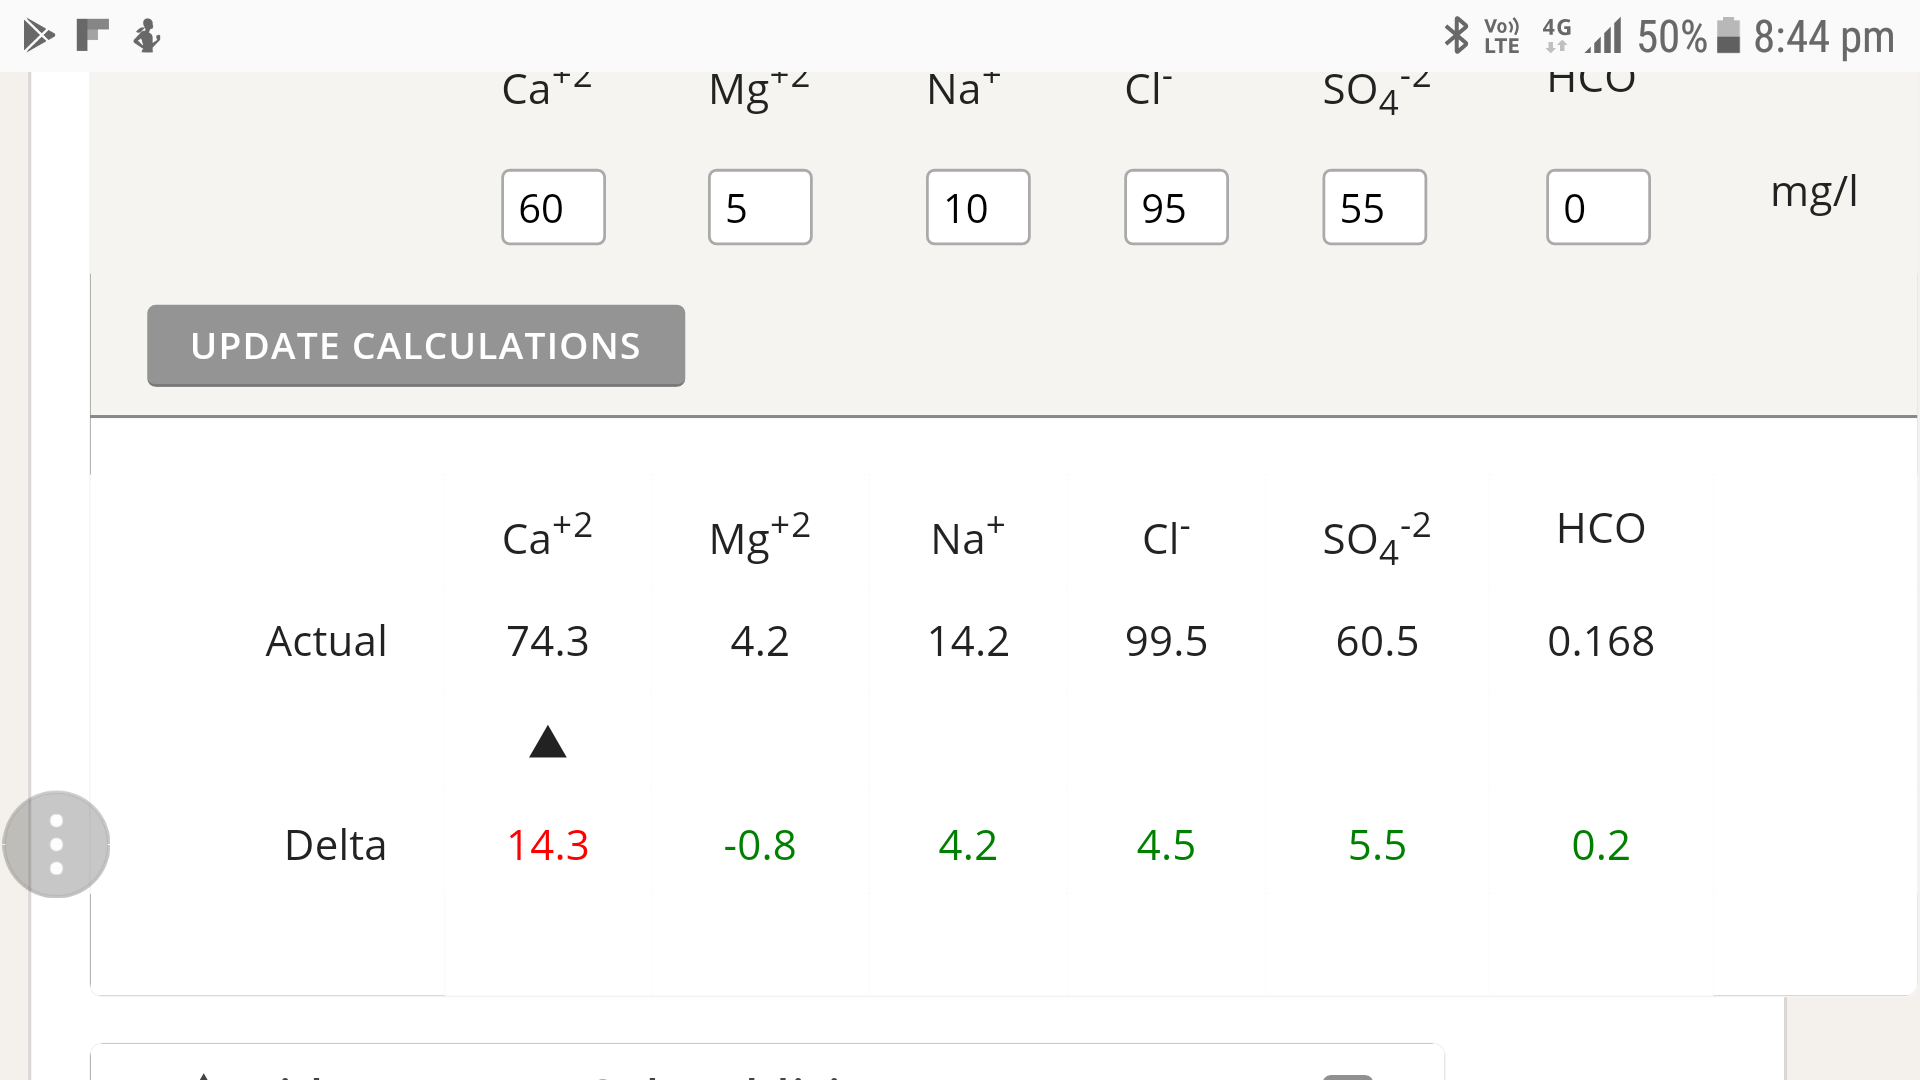Viewport: 1920px width, 1080px height.
Task: Click the red Ca delta value 14.3
Action: (x=548, y=845)
